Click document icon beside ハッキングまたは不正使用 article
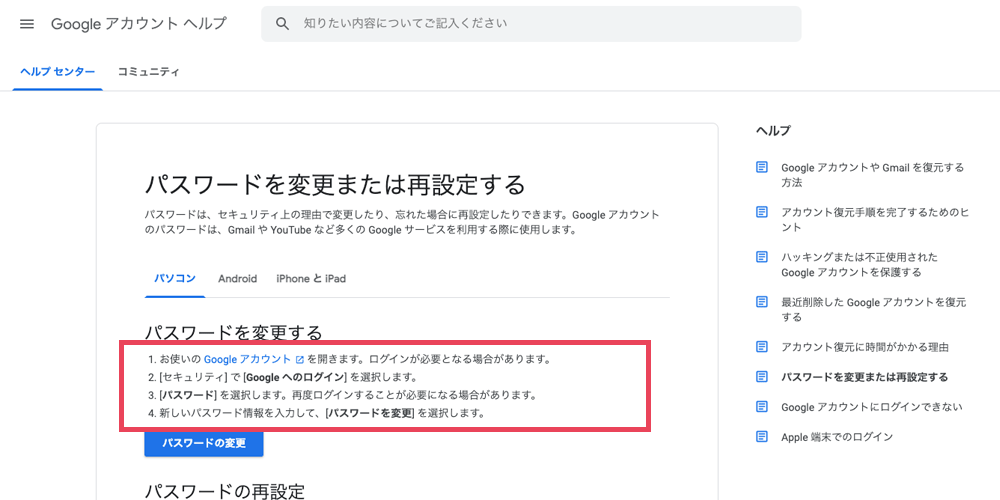 coord(761,256)
